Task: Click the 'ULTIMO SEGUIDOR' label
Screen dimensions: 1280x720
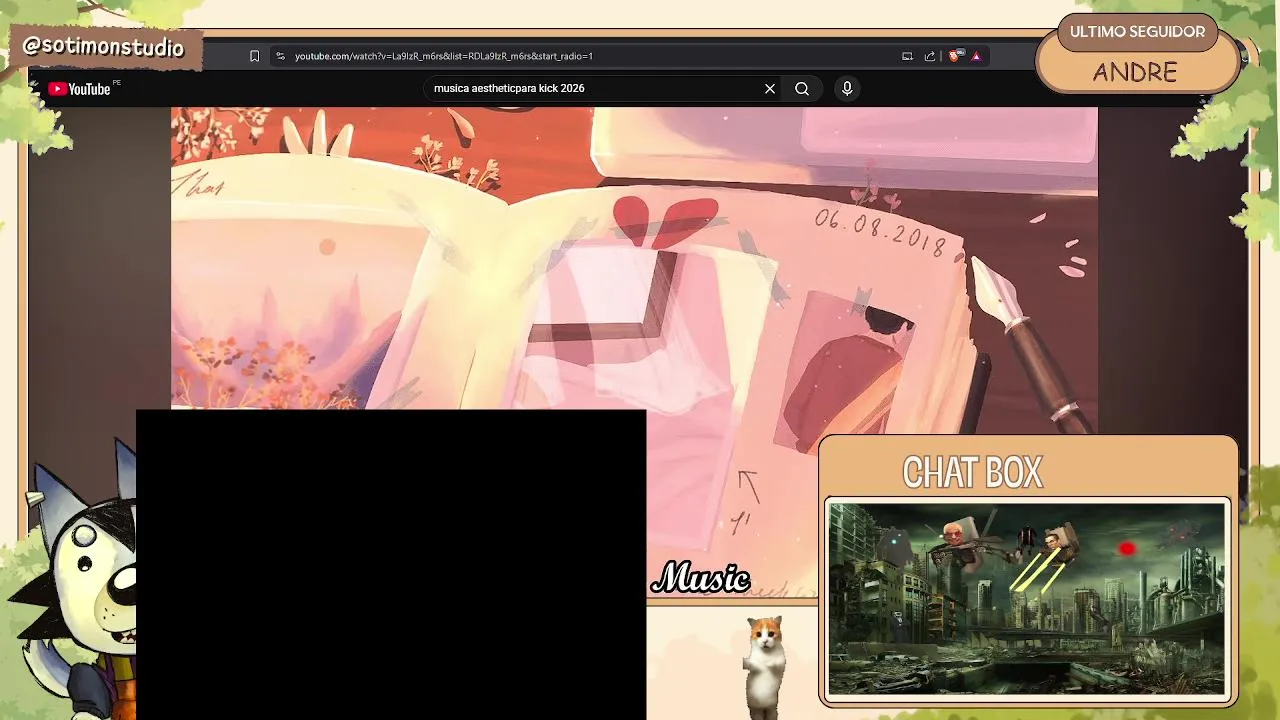Action: point(1137,32)
